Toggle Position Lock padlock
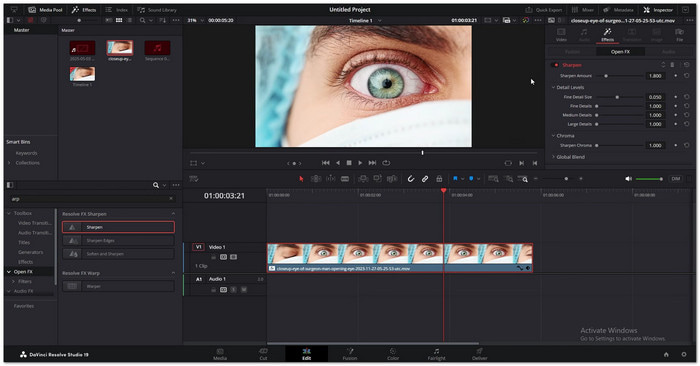 click(x=439, y=179)
